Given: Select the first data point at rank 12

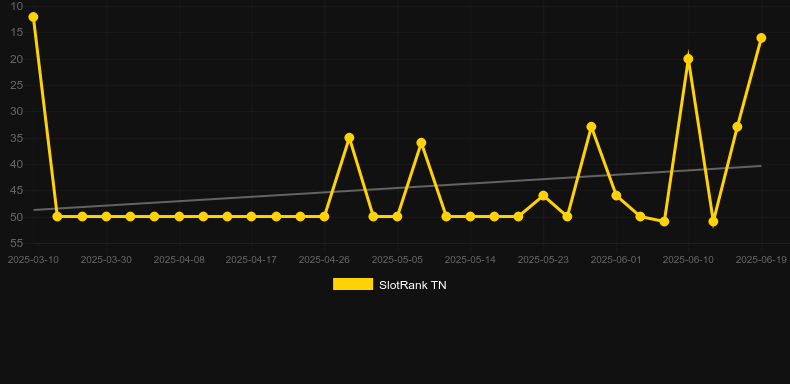Looking at the screenshot, I should (33, 17).
